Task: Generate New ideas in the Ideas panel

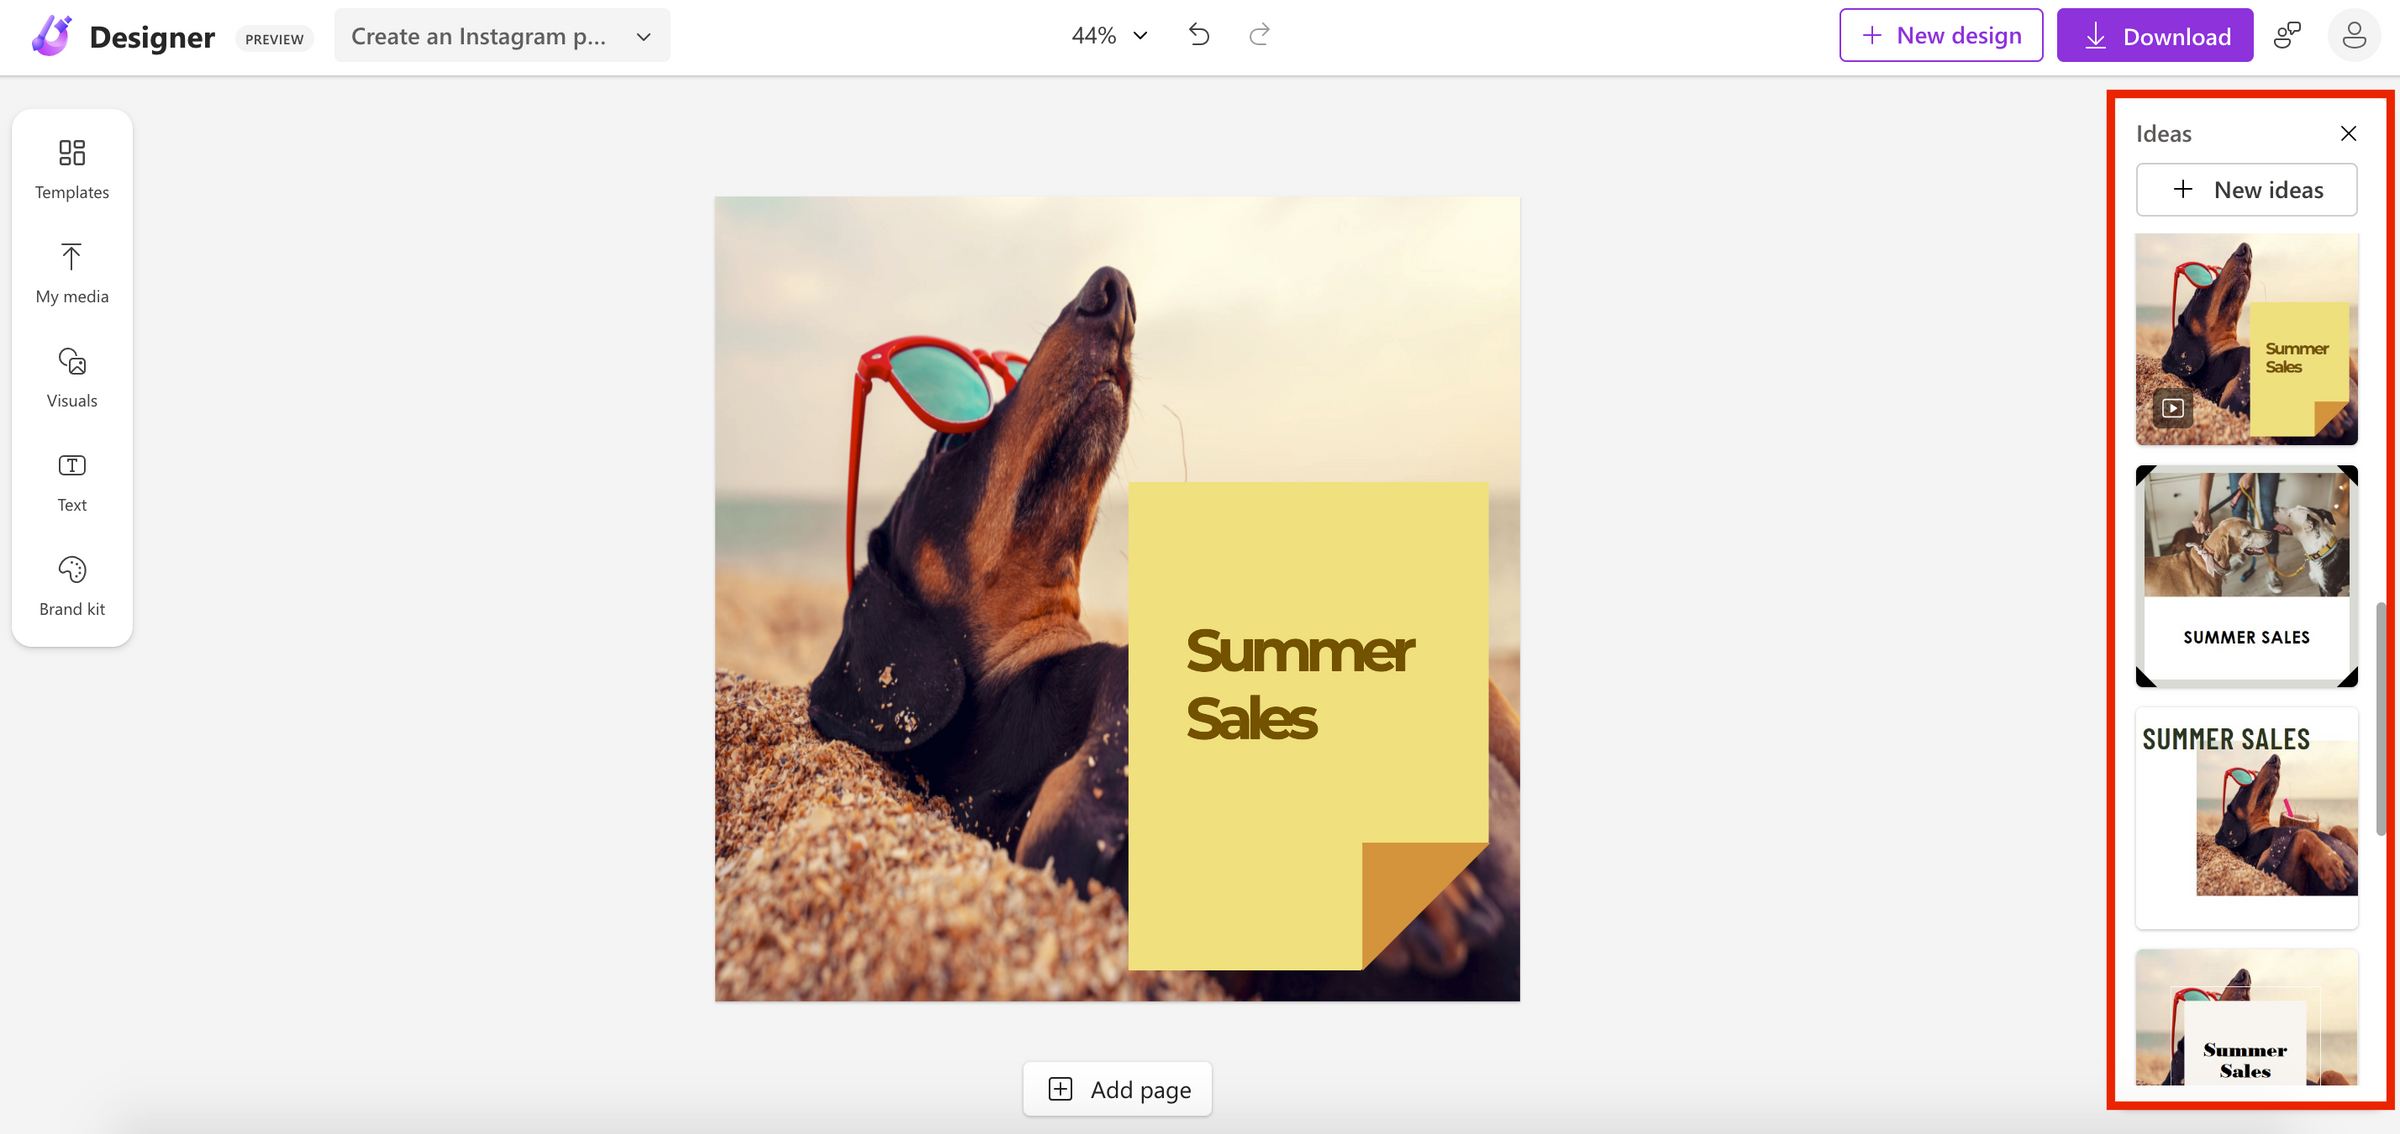Action: point(2246,189)
